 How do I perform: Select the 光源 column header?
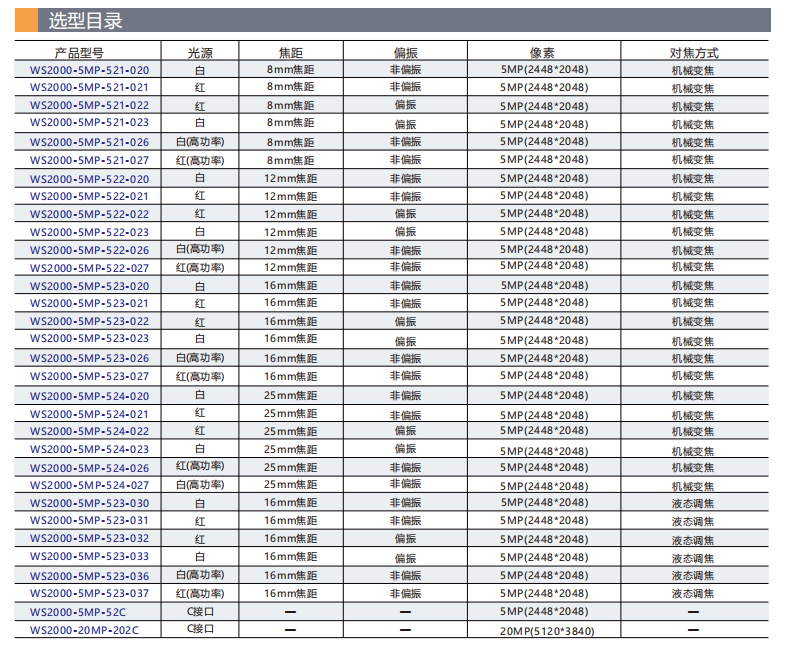pyautogui.click(x=200, y=53)
